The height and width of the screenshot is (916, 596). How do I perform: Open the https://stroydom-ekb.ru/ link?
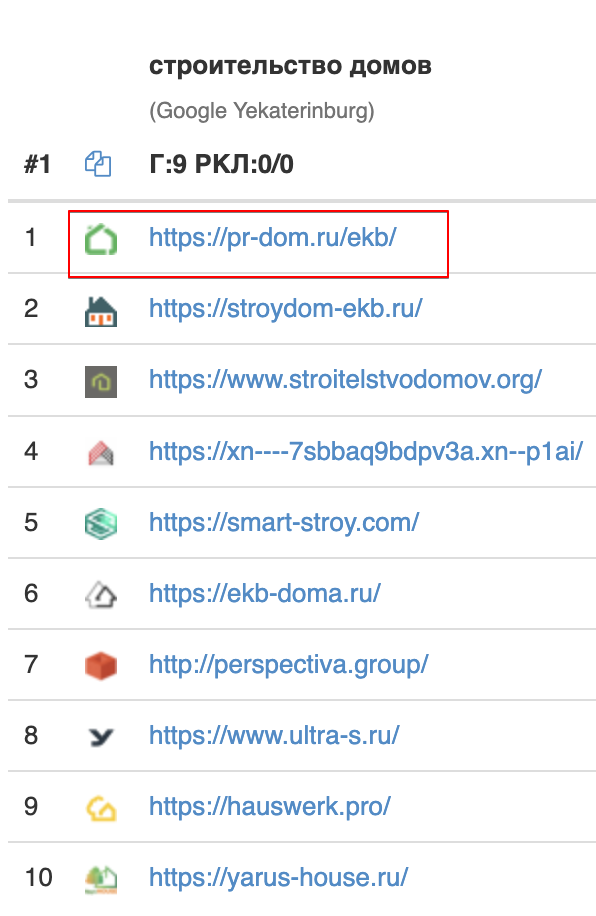click(x=286, y=309)
